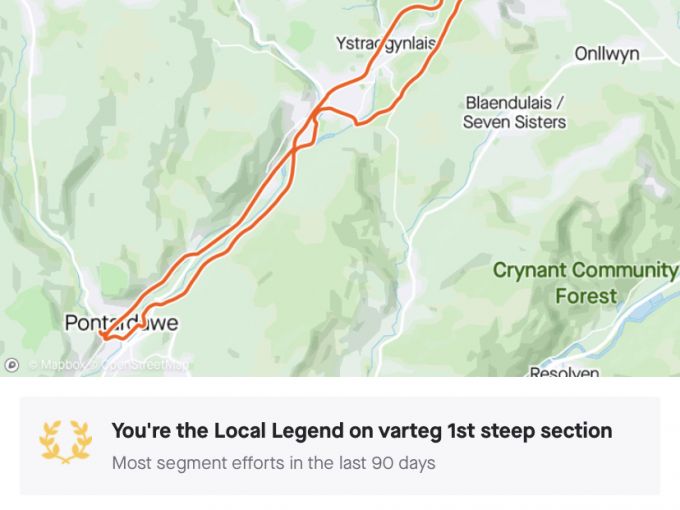
Task: Open the Mapbox attribution link
Action: point(58,366)
